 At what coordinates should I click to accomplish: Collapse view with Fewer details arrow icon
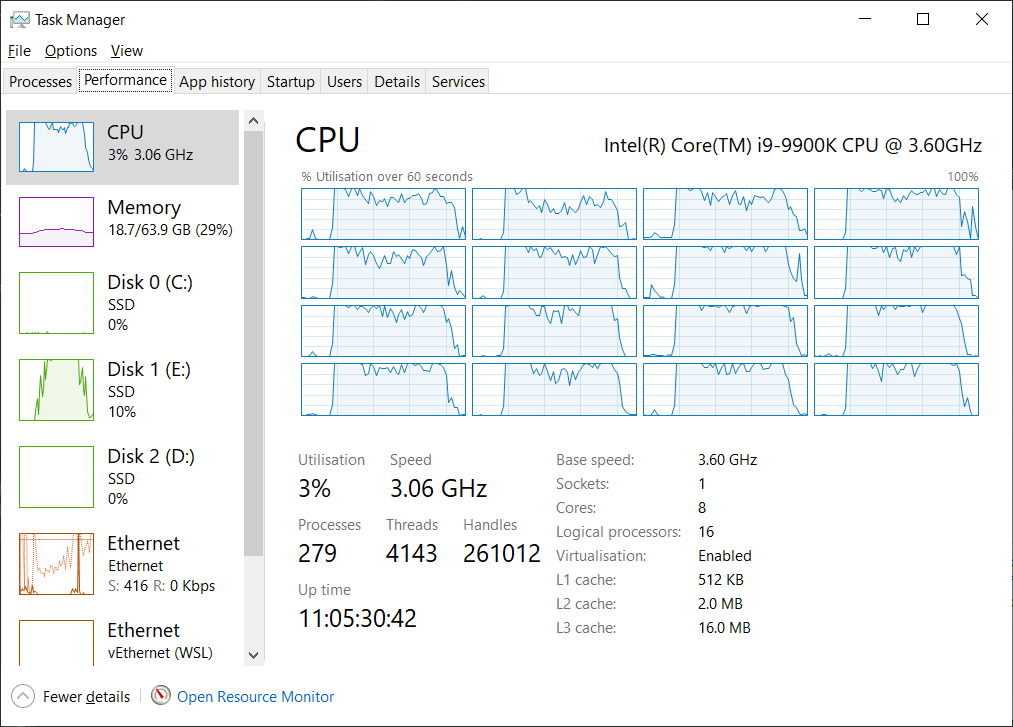coord(23,696)
